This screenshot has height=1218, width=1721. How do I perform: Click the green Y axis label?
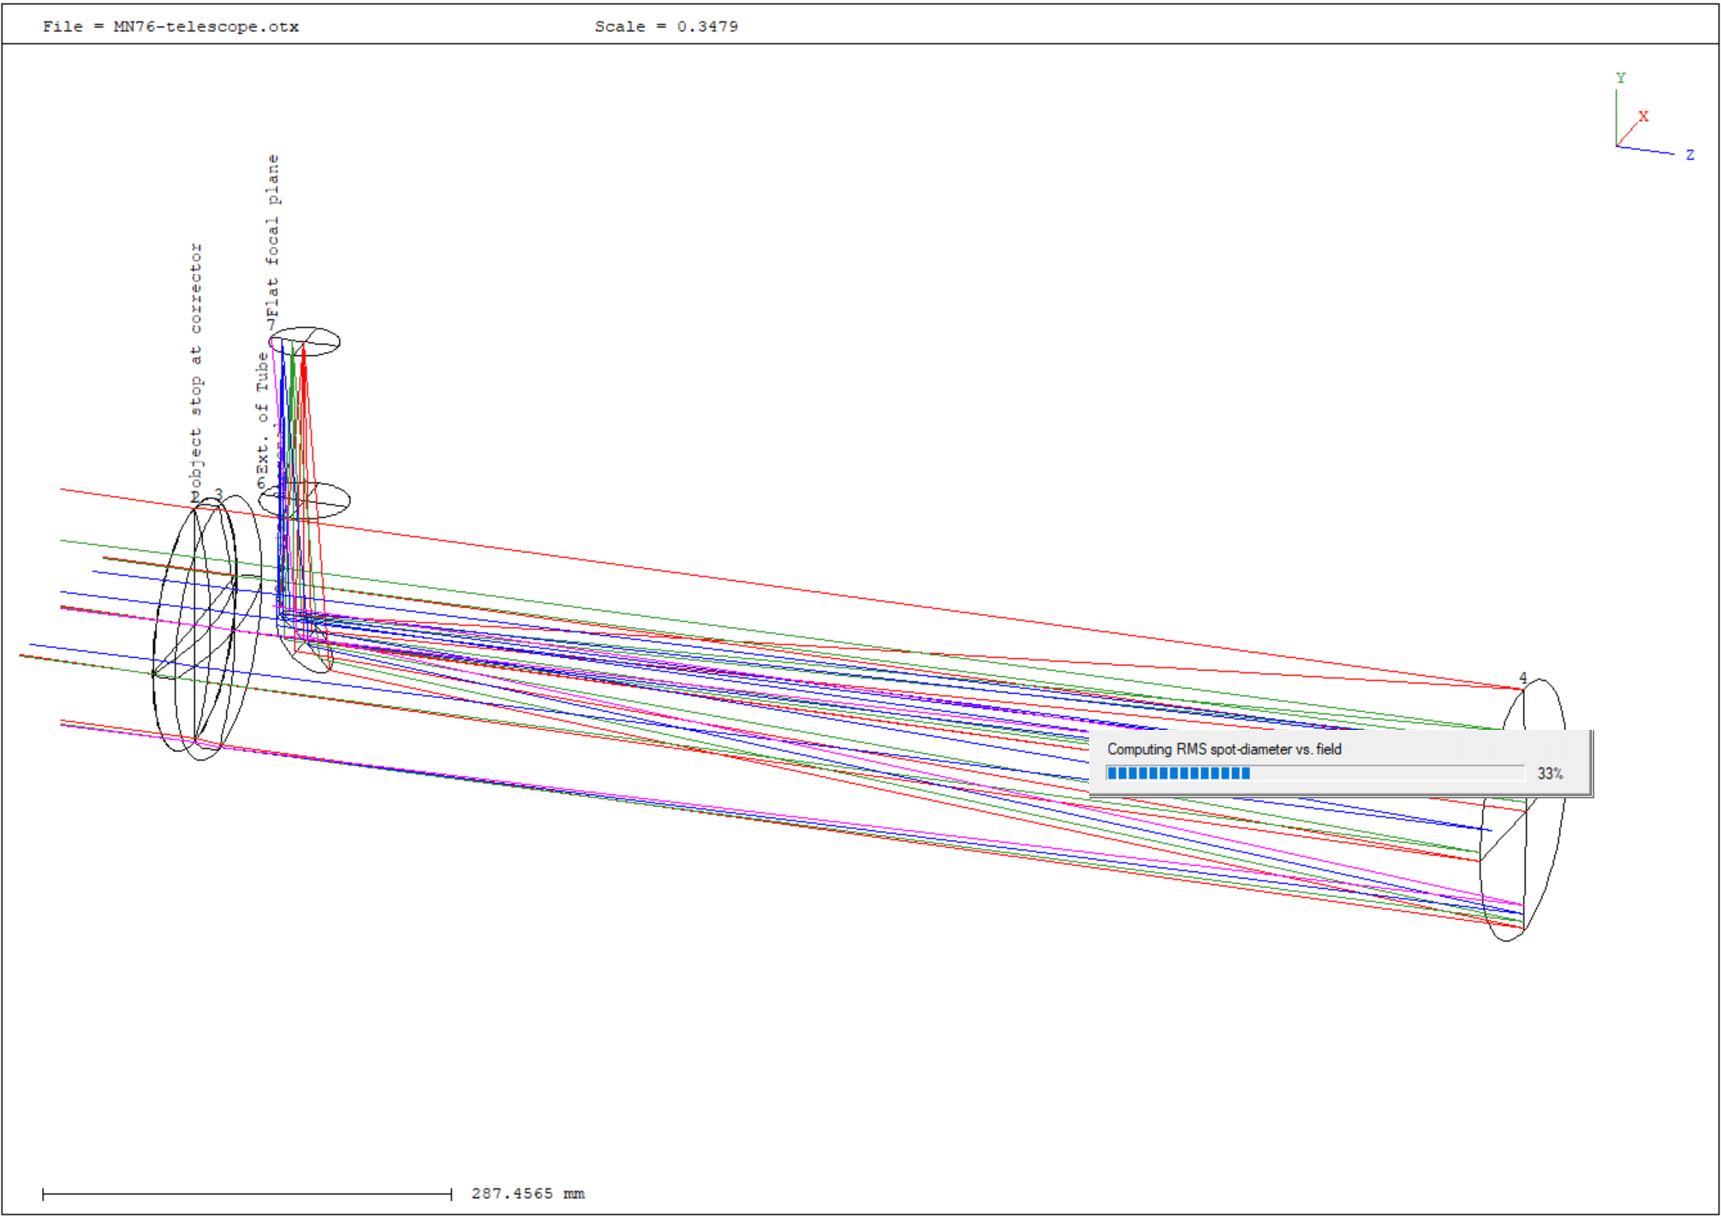1621,78
